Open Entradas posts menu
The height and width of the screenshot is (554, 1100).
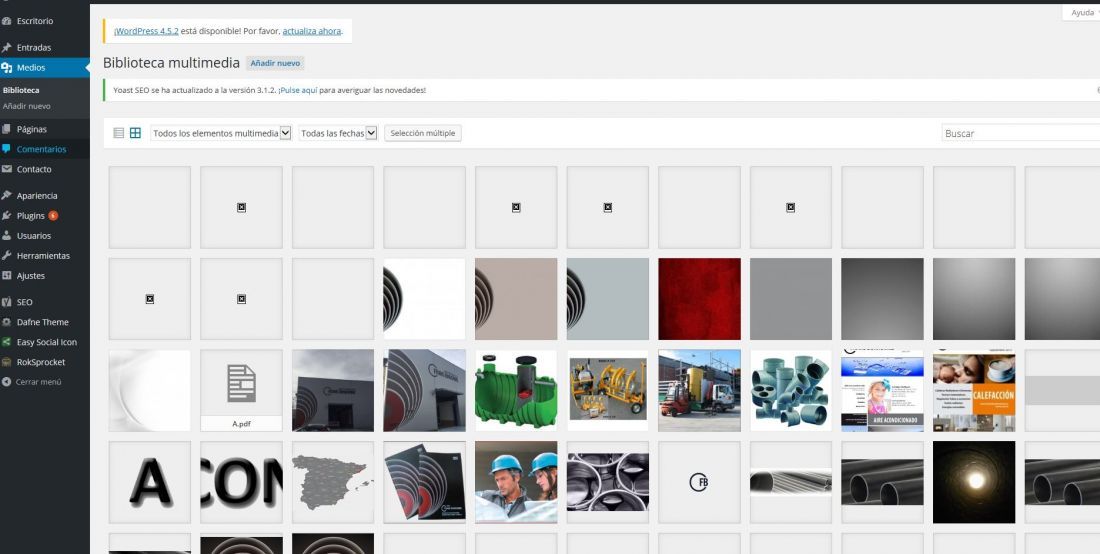coord(45,48)
